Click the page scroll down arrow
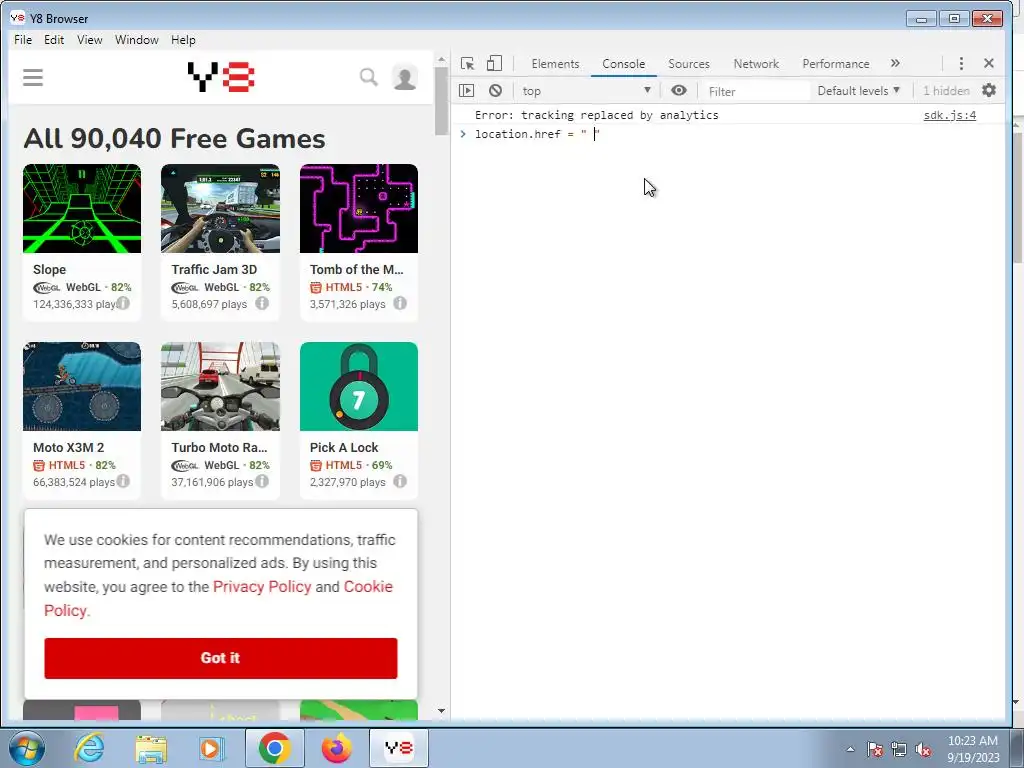 pos(441,711)
